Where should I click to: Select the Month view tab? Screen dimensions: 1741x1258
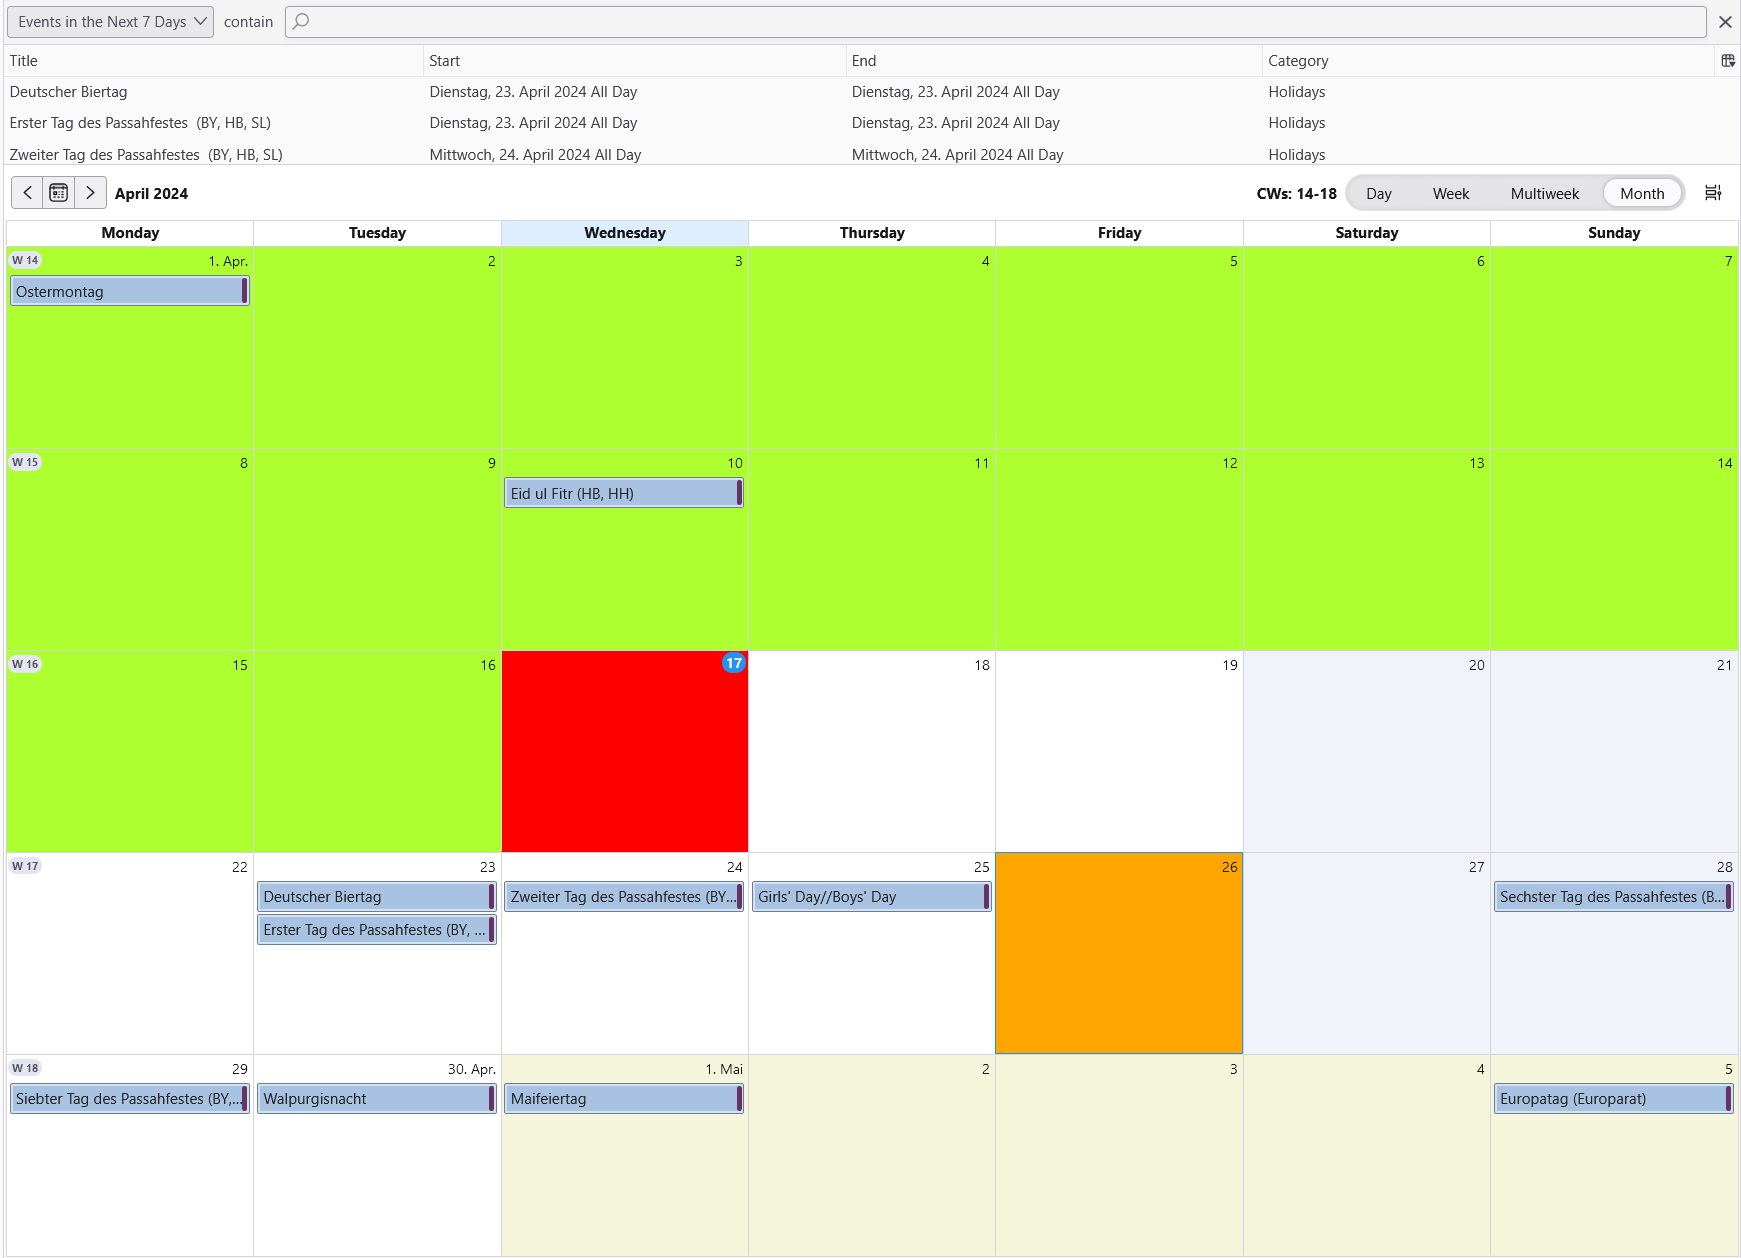1642,194
